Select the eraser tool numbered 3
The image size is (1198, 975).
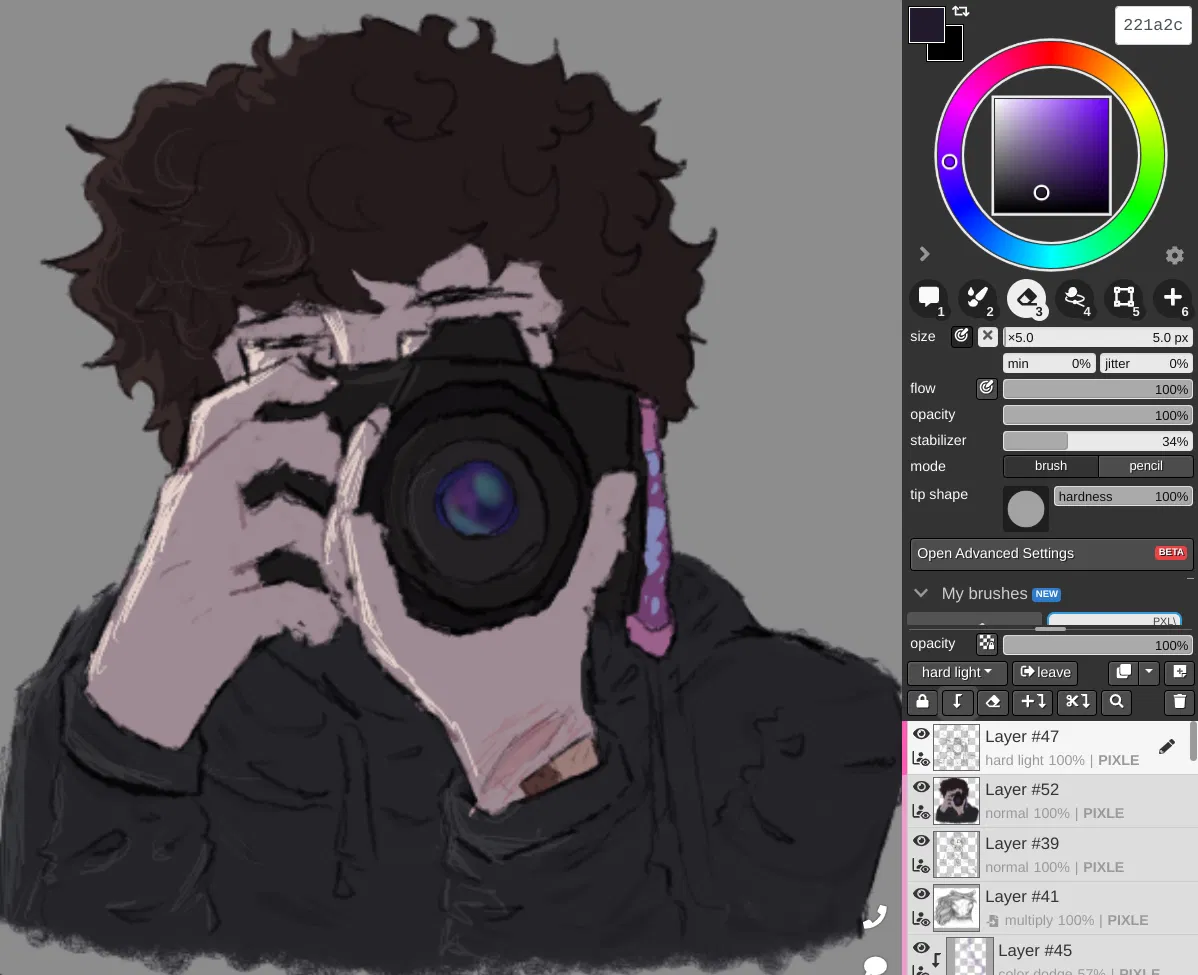pos(1026,298)
